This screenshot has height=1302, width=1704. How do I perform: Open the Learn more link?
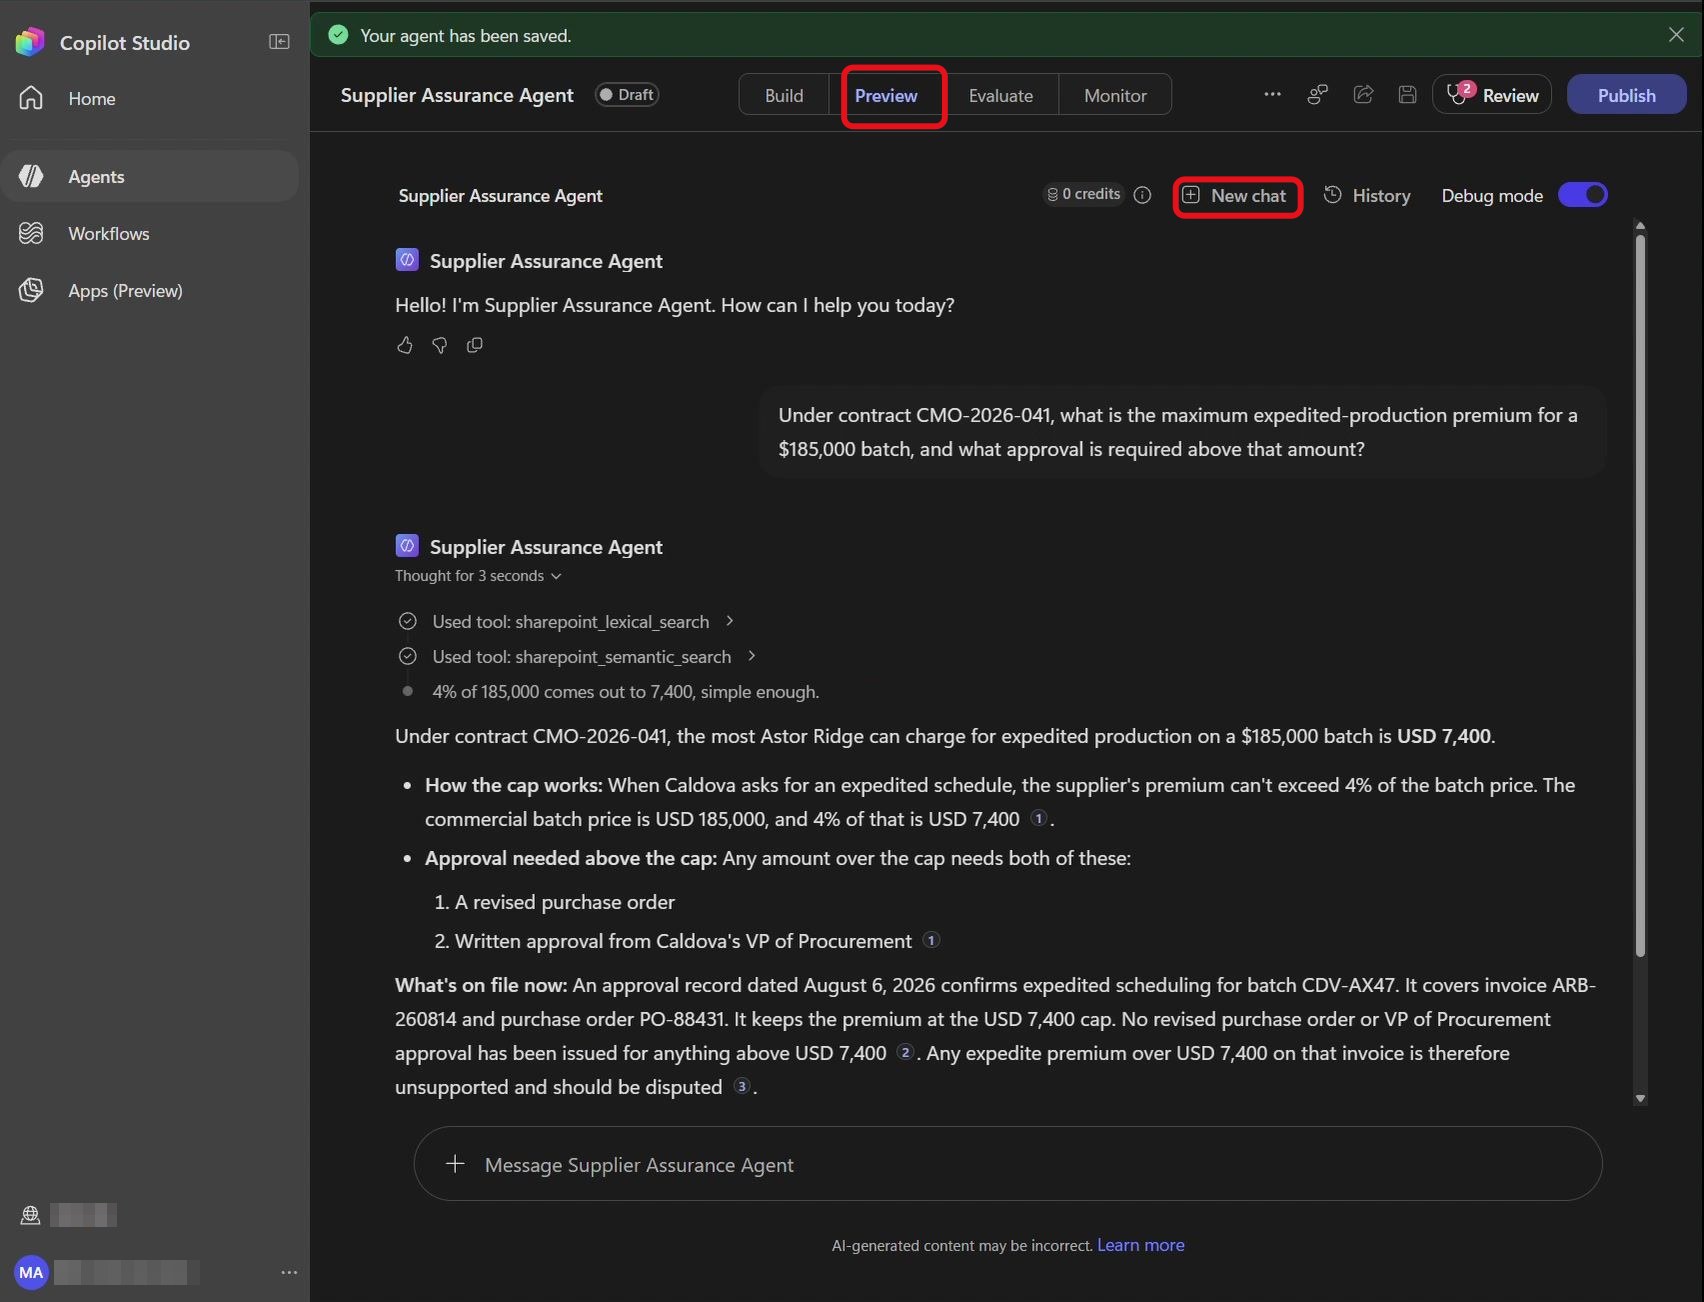click(1141, 1245)
